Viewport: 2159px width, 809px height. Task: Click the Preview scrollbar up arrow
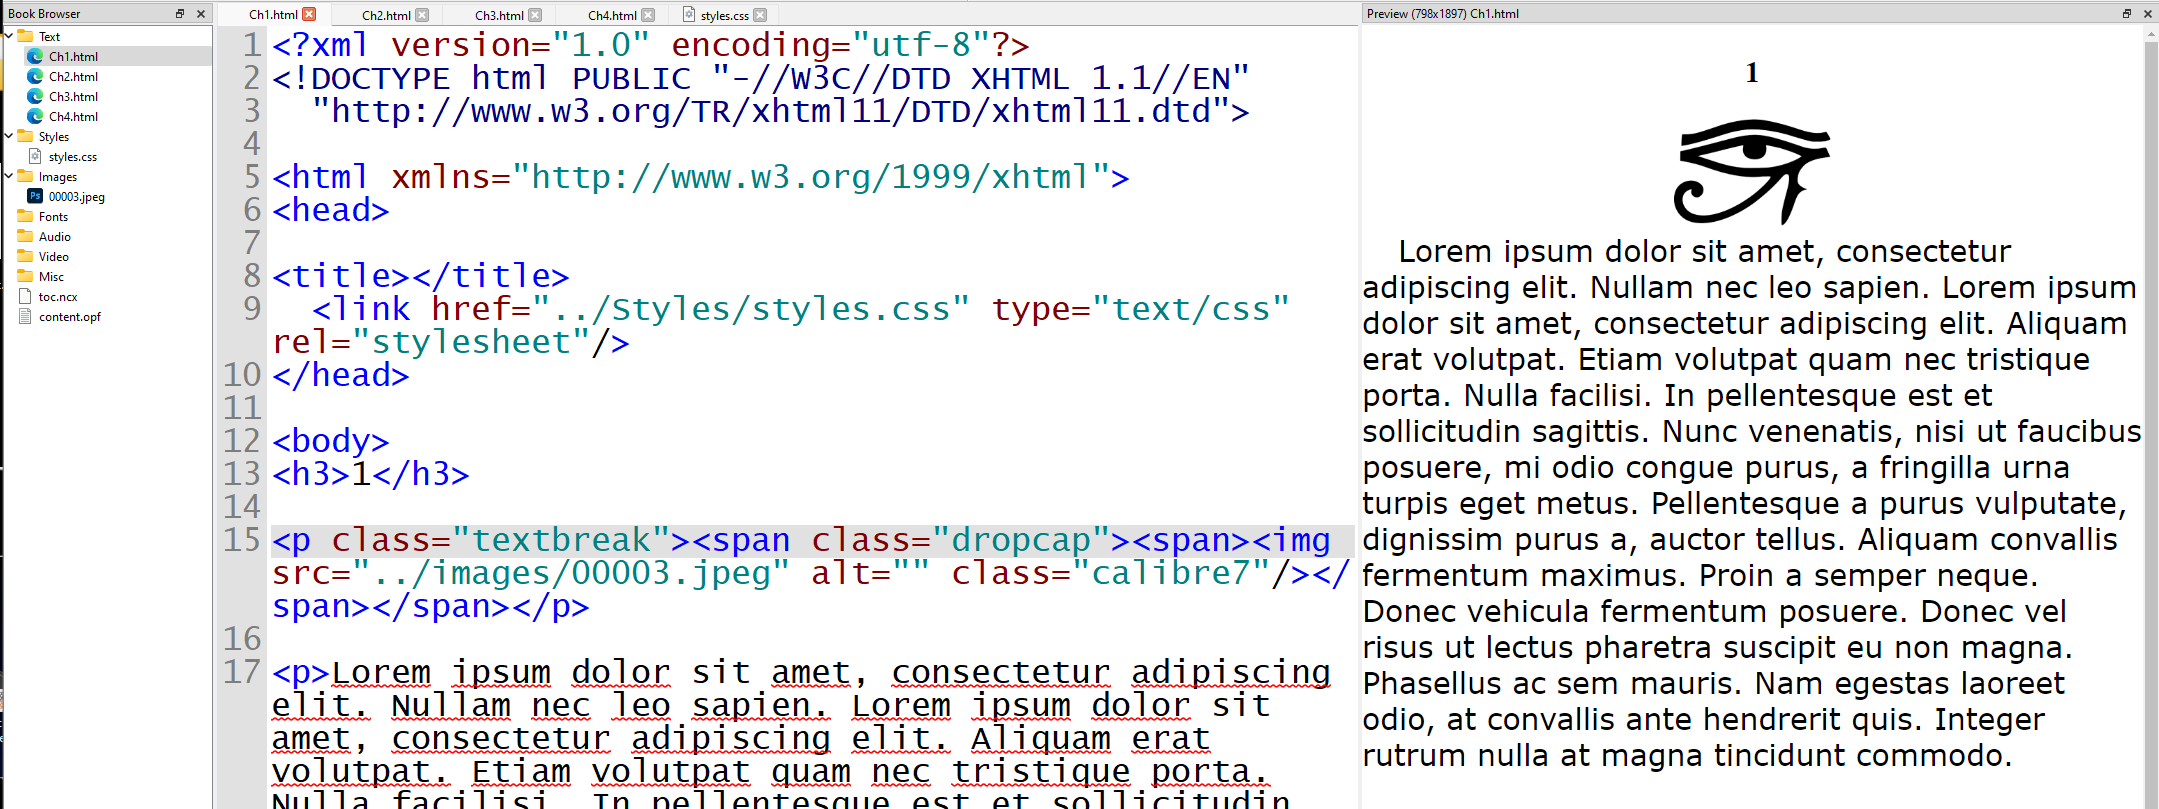click(x=2151, y=35)
